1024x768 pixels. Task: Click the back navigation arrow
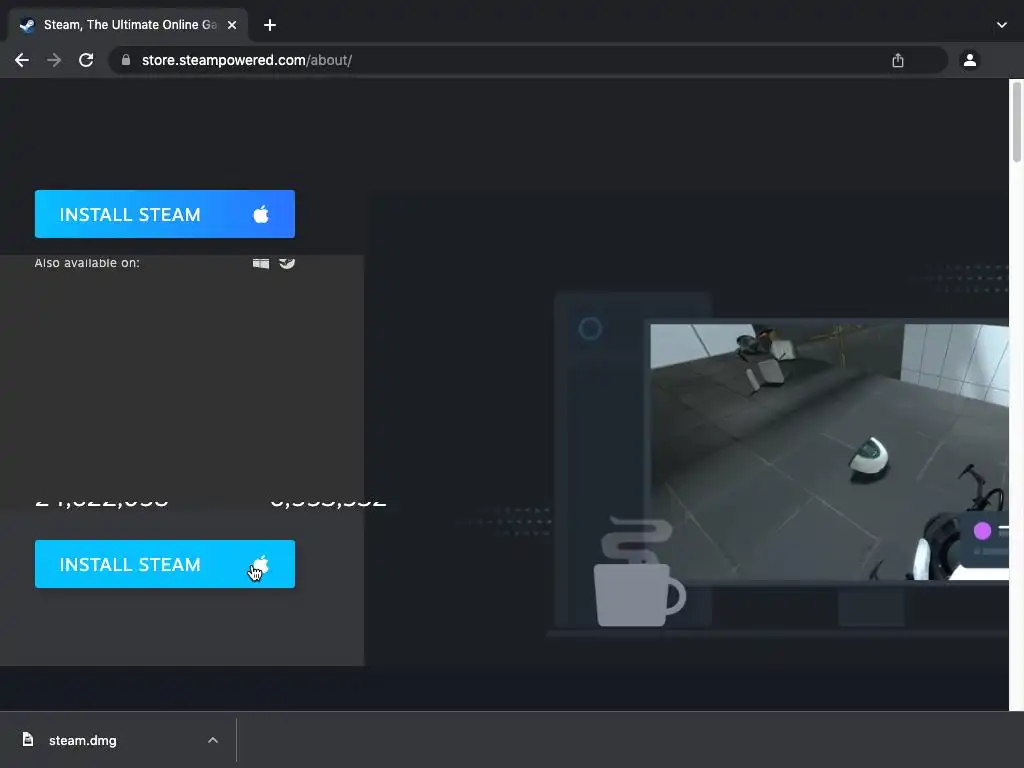point(22,60)
